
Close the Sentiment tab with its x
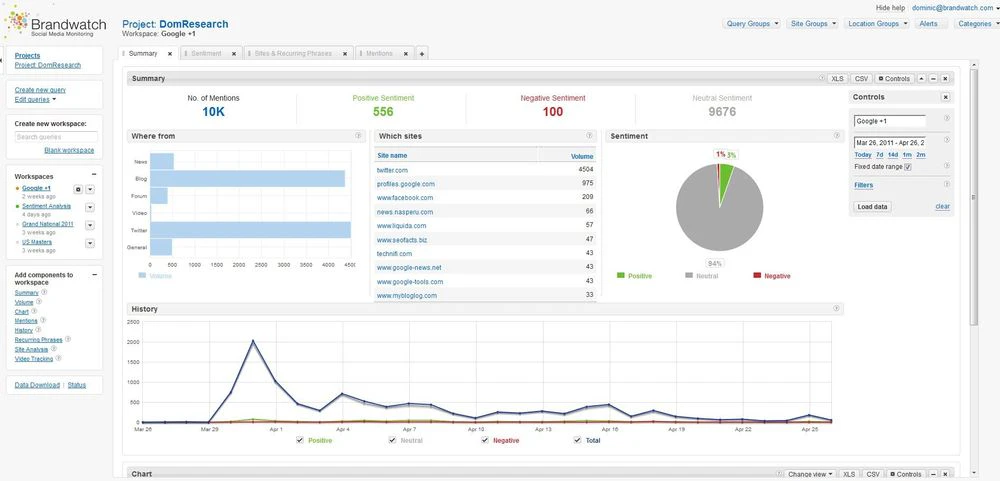click(233, 54)
